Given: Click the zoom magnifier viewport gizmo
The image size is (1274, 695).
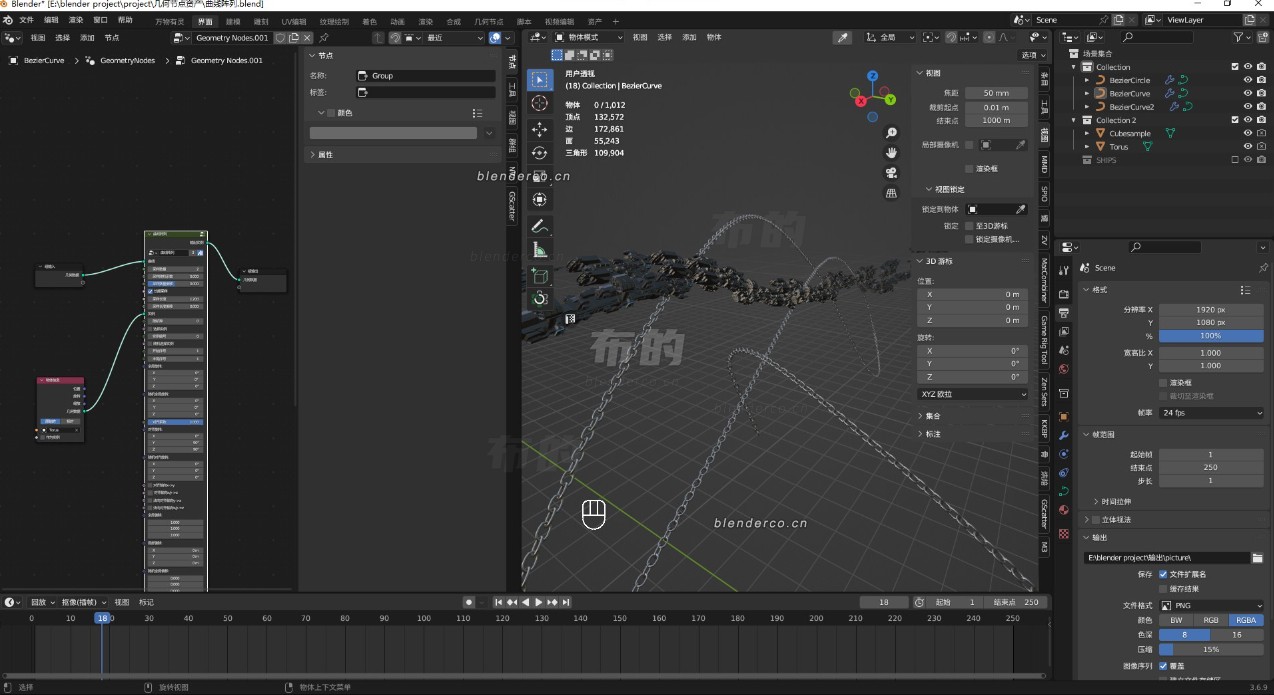Looking at the screenshot, I should (x=891, y=133).
